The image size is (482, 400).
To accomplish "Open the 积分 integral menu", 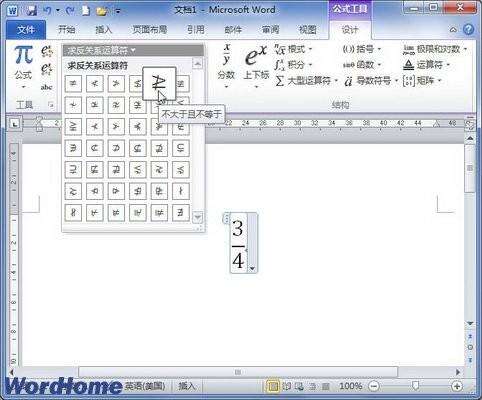I will (293, 65).
